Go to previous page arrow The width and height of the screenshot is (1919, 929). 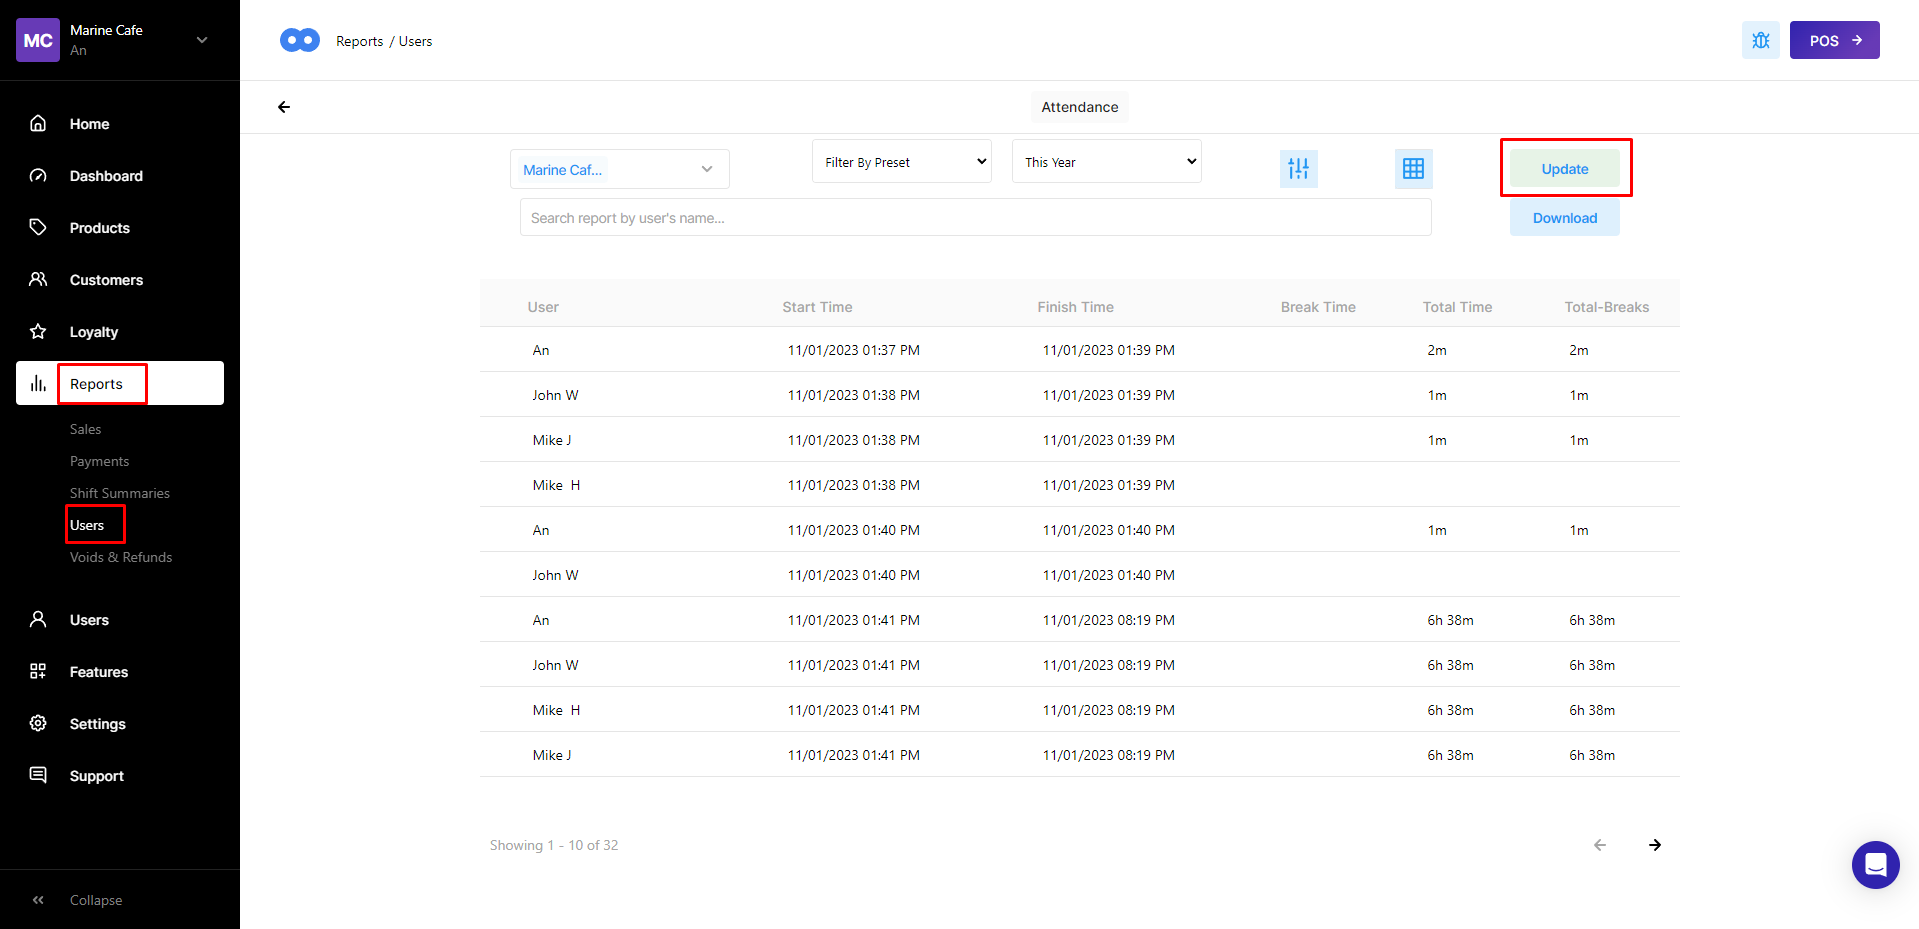(1600, 845)
